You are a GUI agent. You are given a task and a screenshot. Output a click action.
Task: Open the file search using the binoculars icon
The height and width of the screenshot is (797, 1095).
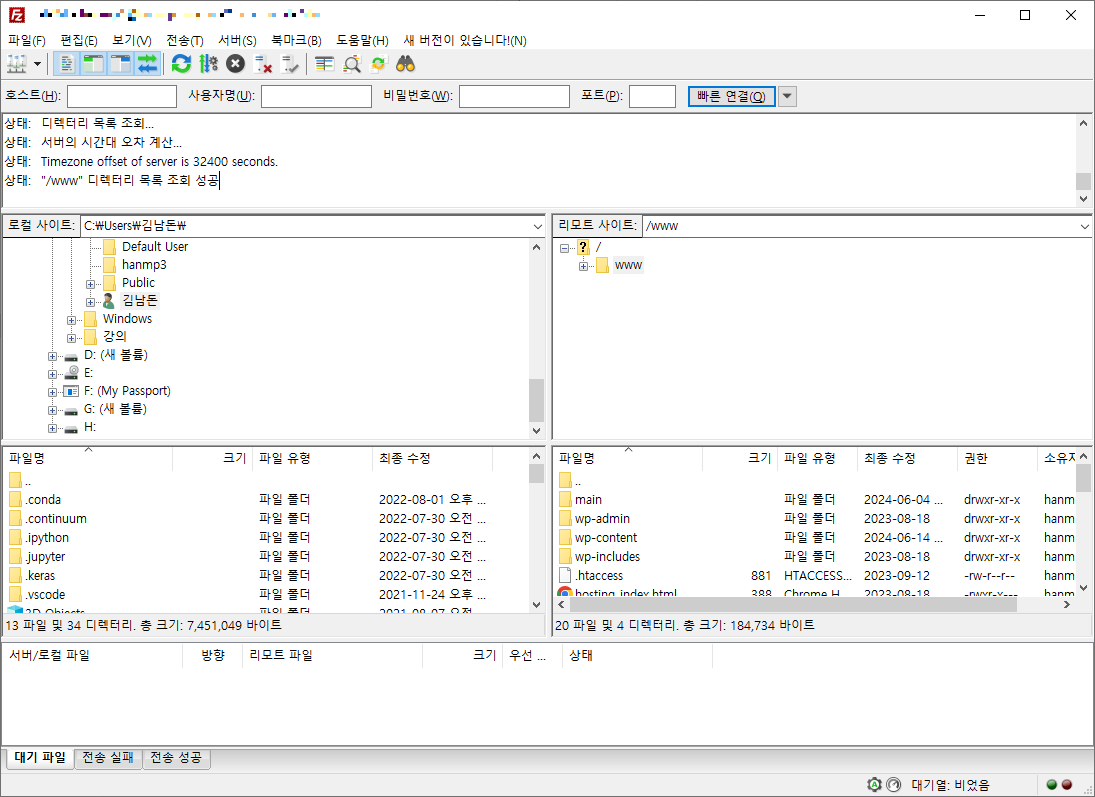coord(405,63)
